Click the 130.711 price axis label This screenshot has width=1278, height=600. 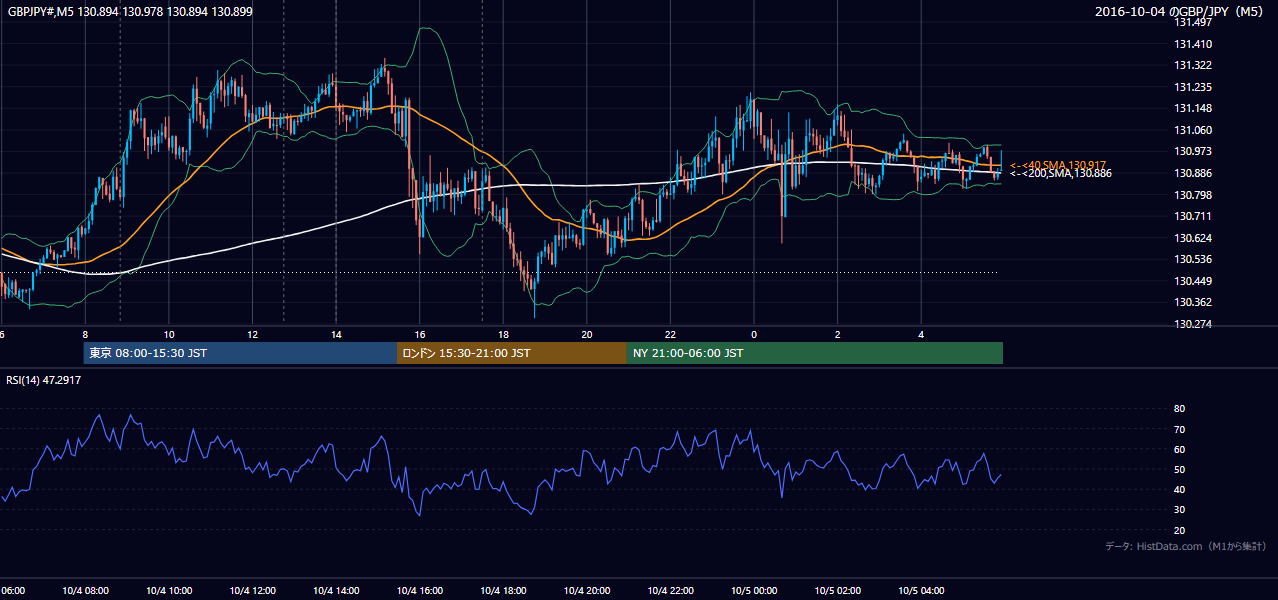click(x=1193, y=216)
